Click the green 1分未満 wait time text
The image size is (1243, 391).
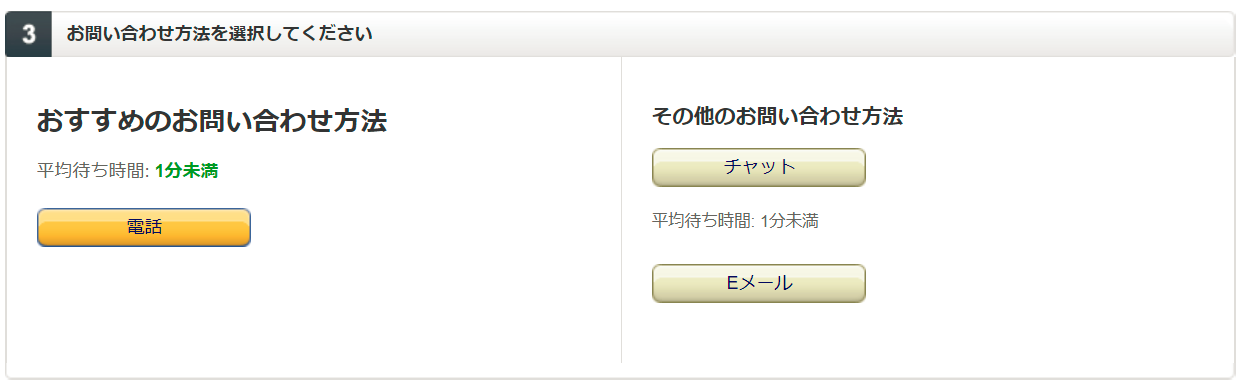coord(186,171)
